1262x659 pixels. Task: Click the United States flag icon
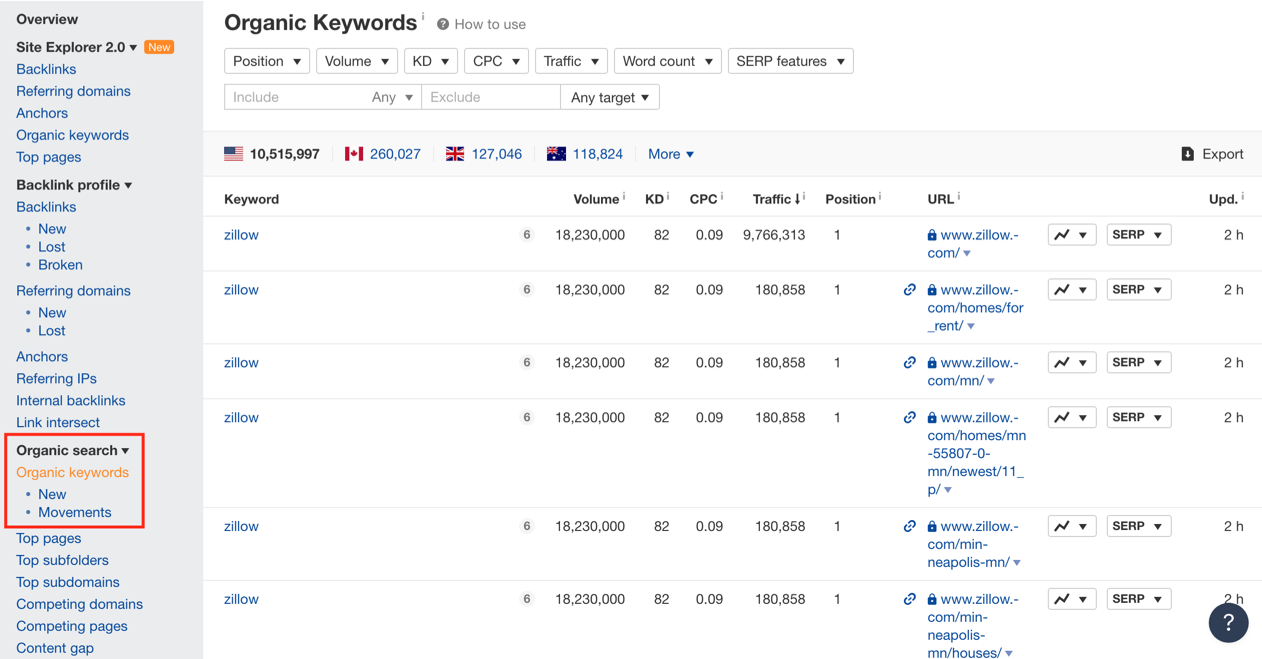point(233,154)
